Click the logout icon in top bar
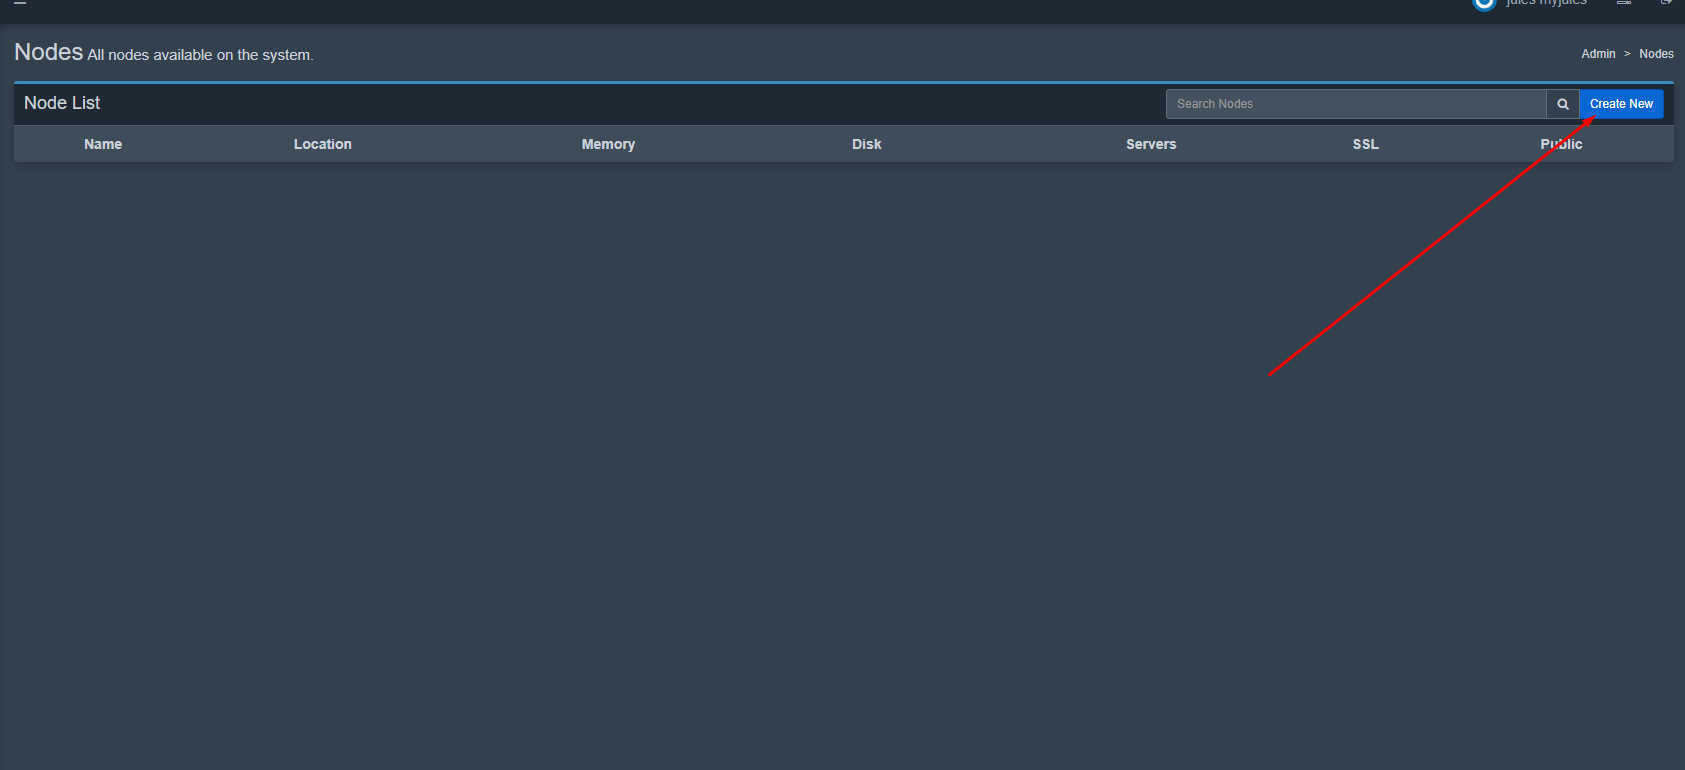Viewport: 1685px width, 770px height. [1666, 3]
